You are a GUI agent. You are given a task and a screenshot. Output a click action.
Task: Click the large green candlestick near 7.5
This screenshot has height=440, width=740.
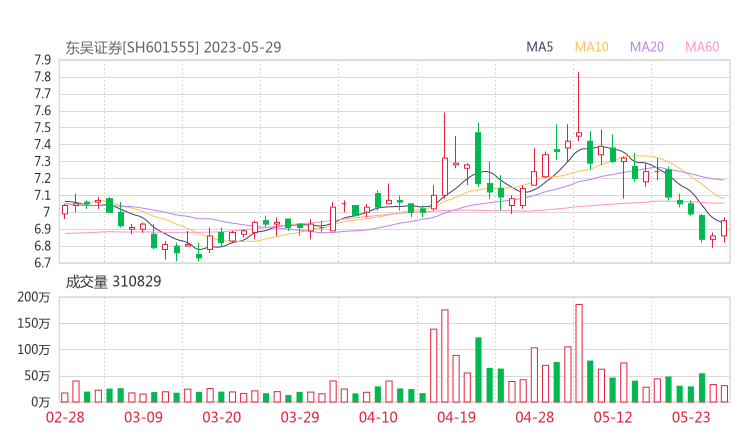click(478, 155)
